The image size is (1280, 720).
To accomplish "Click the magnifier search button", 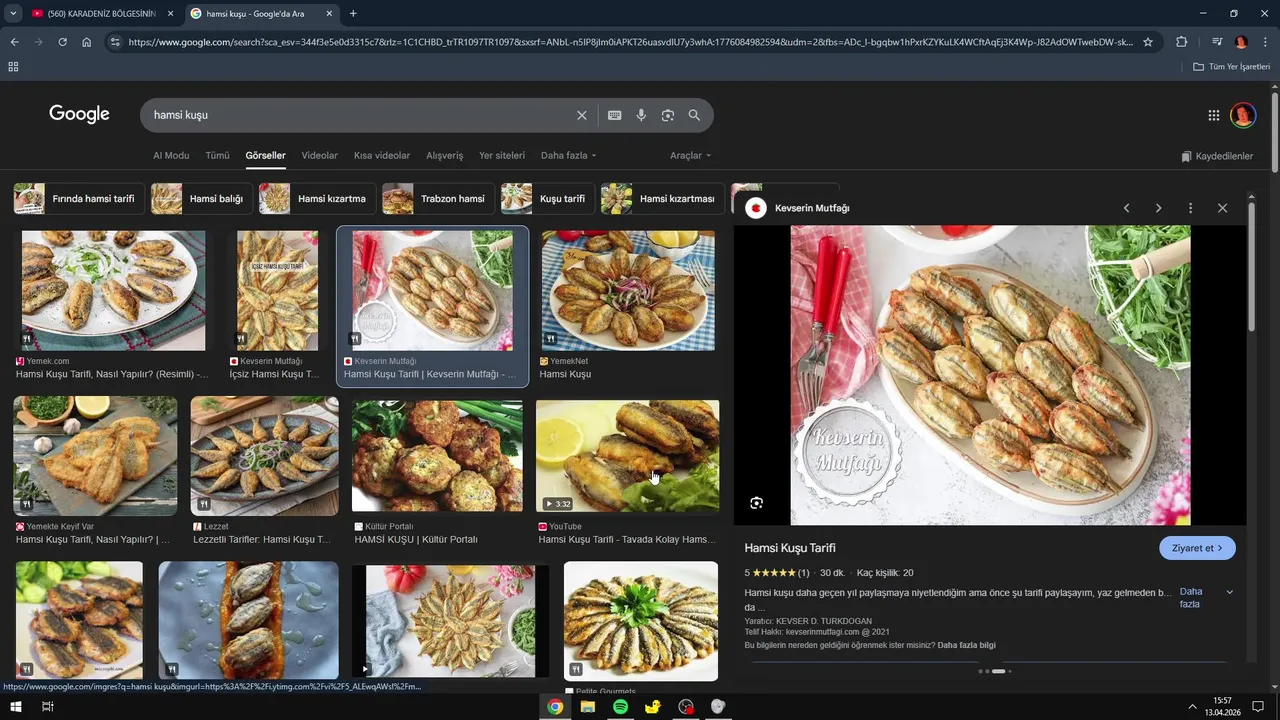I will pyautogui.click(x=694, y=115).
